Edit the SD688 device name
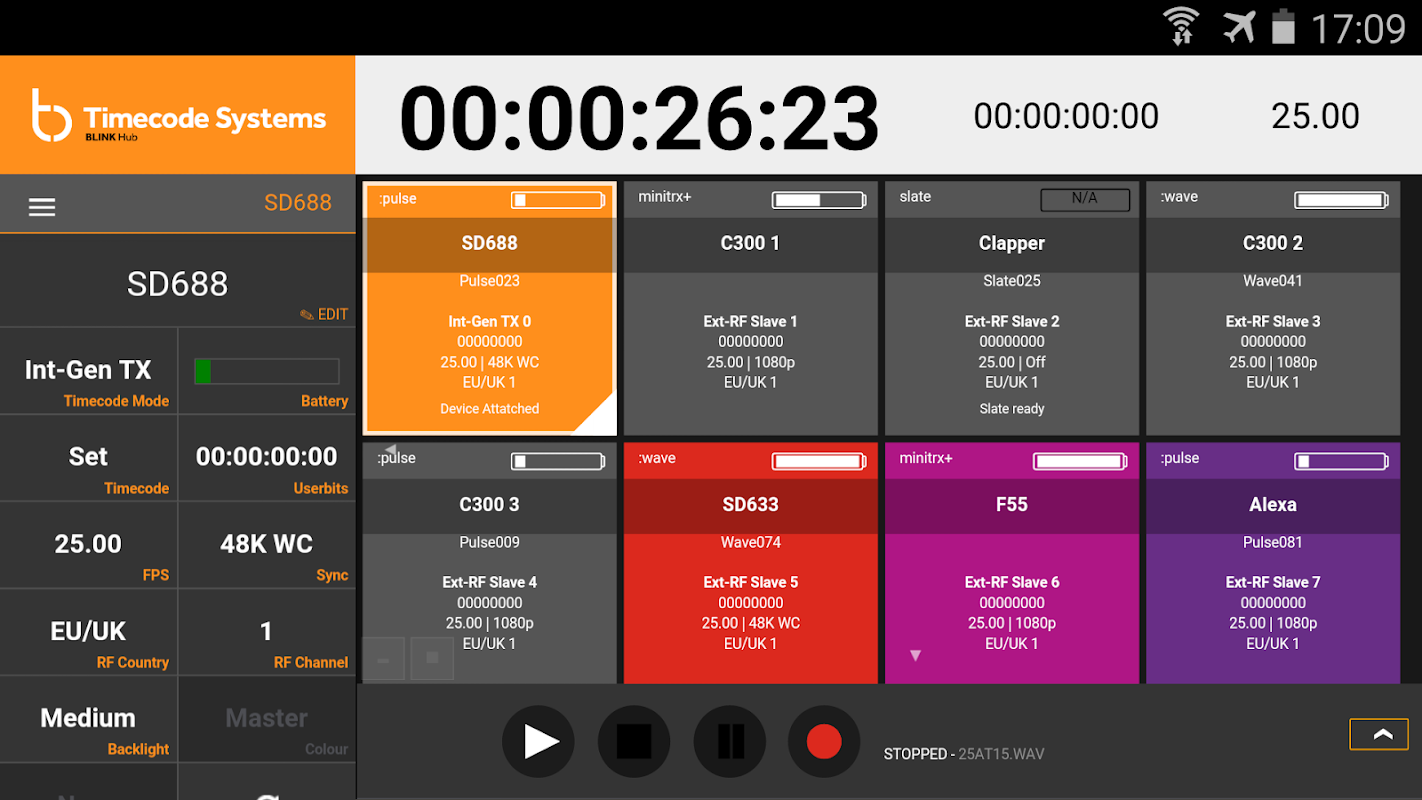This screenshot has height=800, width=1422. [x=325, y=314]
